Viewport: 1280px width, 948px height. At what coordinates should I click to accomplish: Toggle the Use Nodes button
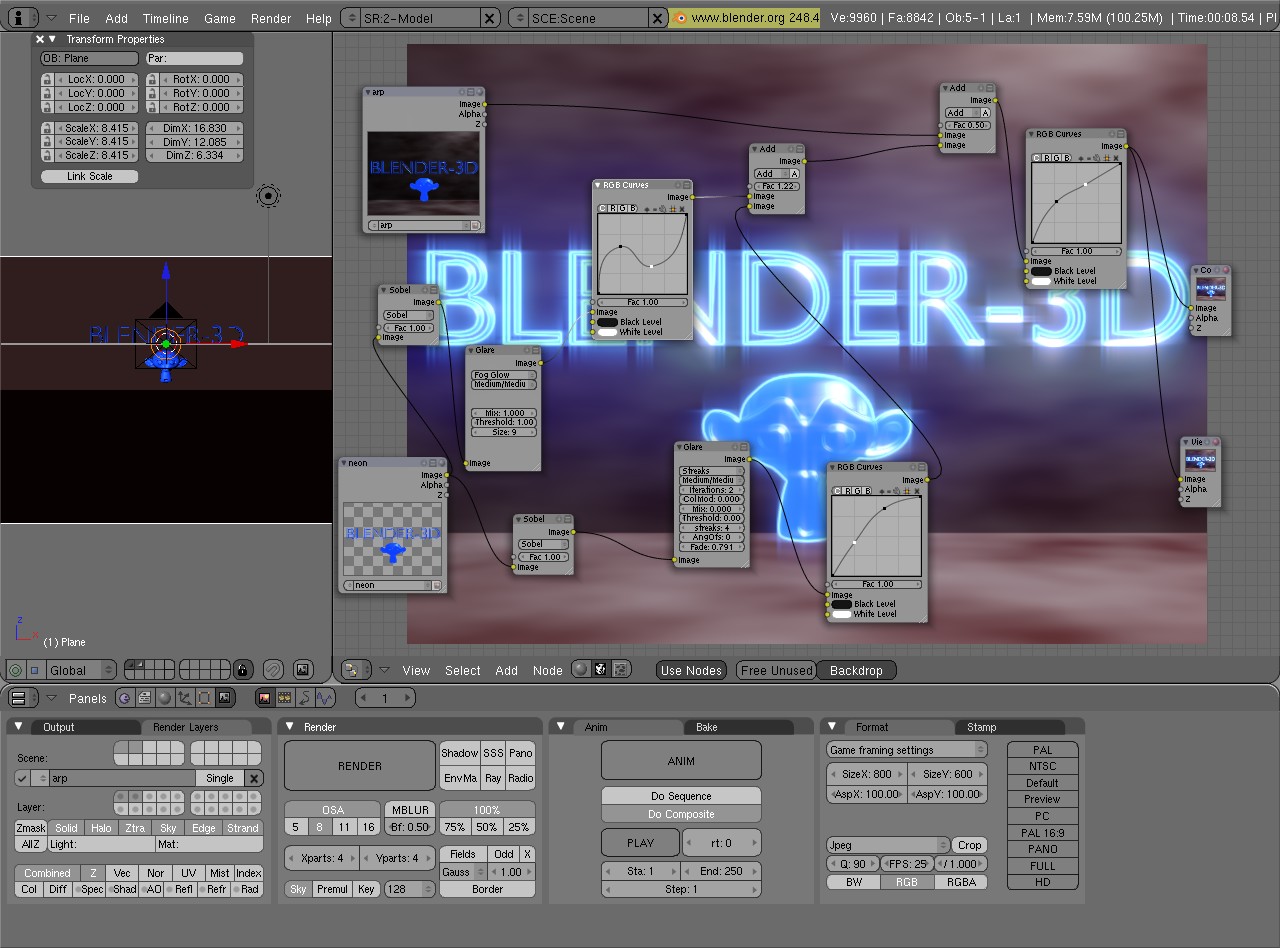click(691, 670)
